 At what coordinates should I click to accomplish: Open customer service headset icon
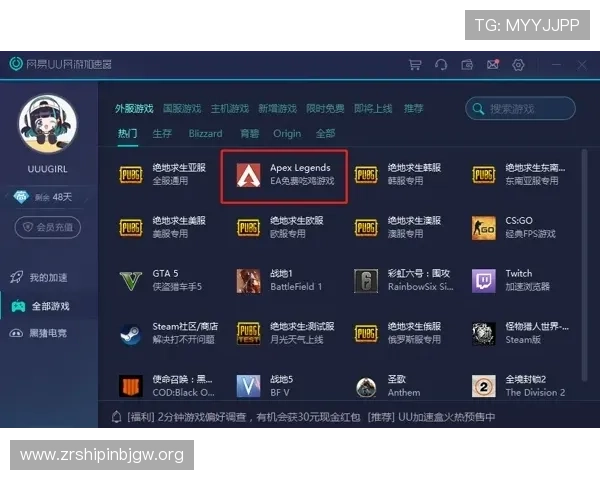[x=441, y=65]
